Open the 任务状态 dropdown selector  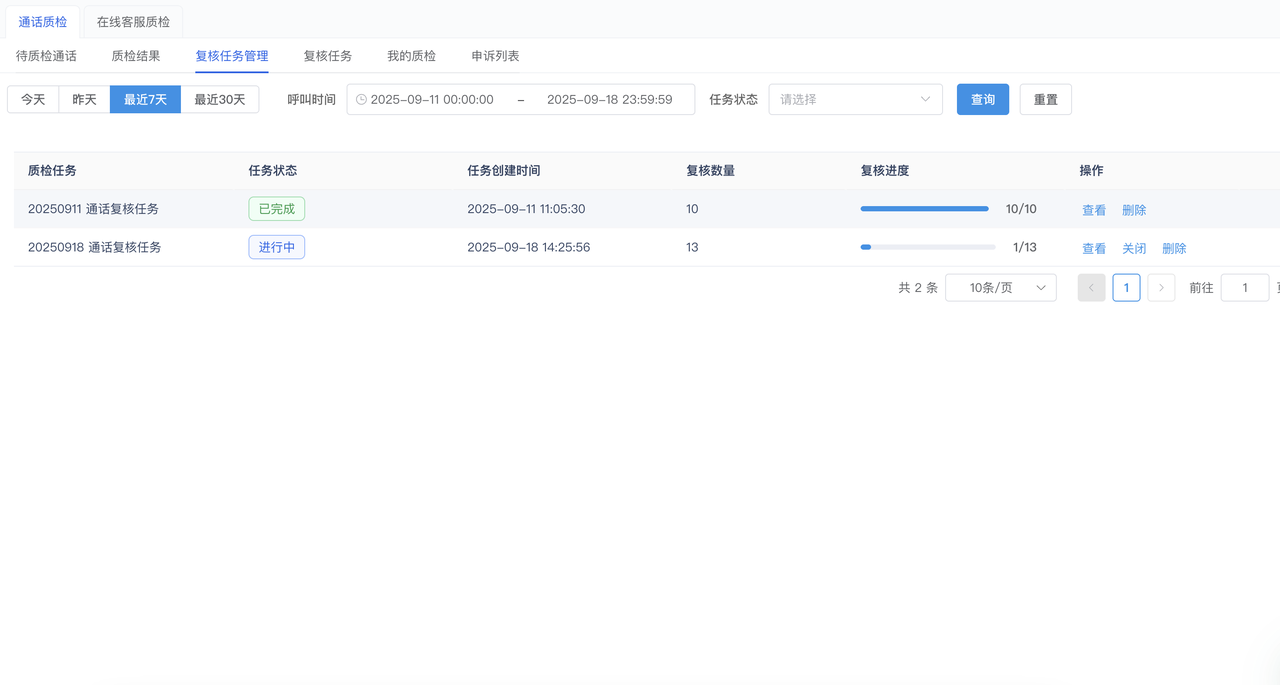855,100
